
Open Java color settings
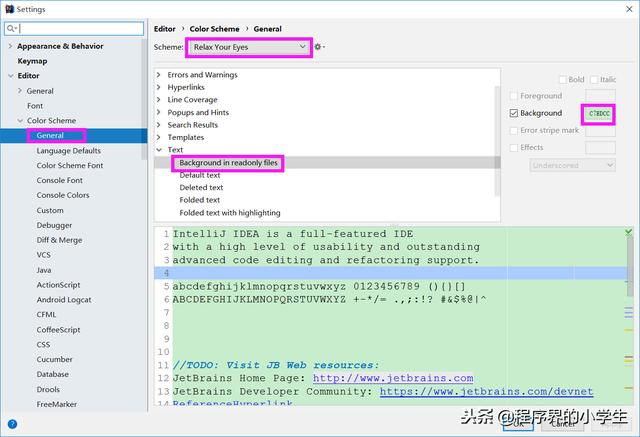pyautogui.click(x=44, y=270)
